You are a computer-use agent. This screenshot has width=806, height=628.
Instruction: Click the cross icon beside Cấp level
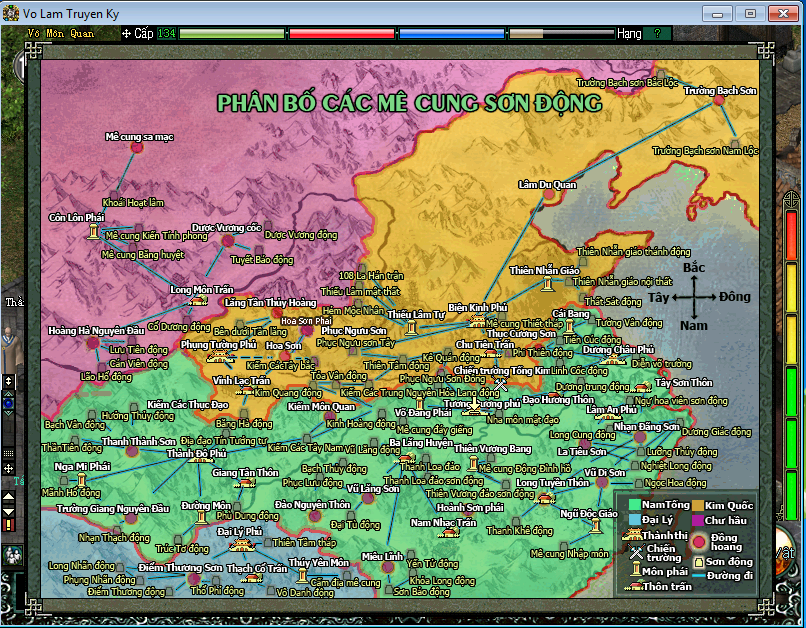126,34
